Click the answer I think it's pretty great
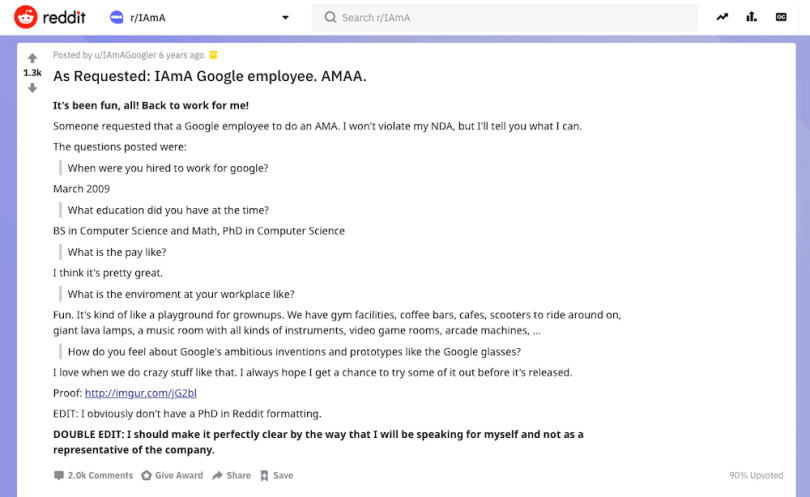The image size is (810, 497). tap(108, 273)
